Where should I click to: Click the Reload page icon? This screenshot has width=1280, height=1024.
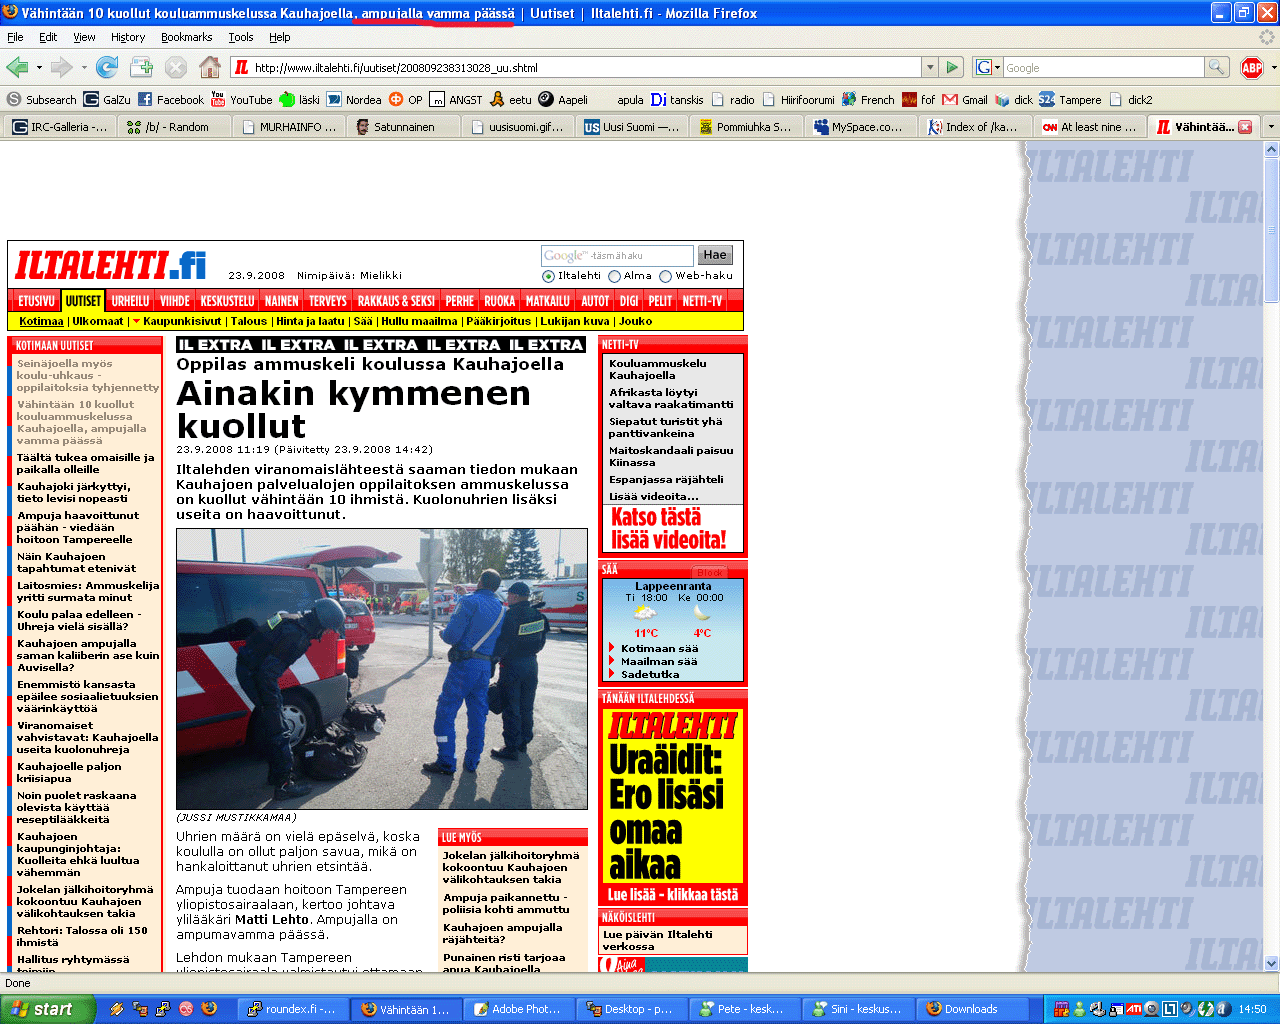pyautogui.click(x=107, y=67)
